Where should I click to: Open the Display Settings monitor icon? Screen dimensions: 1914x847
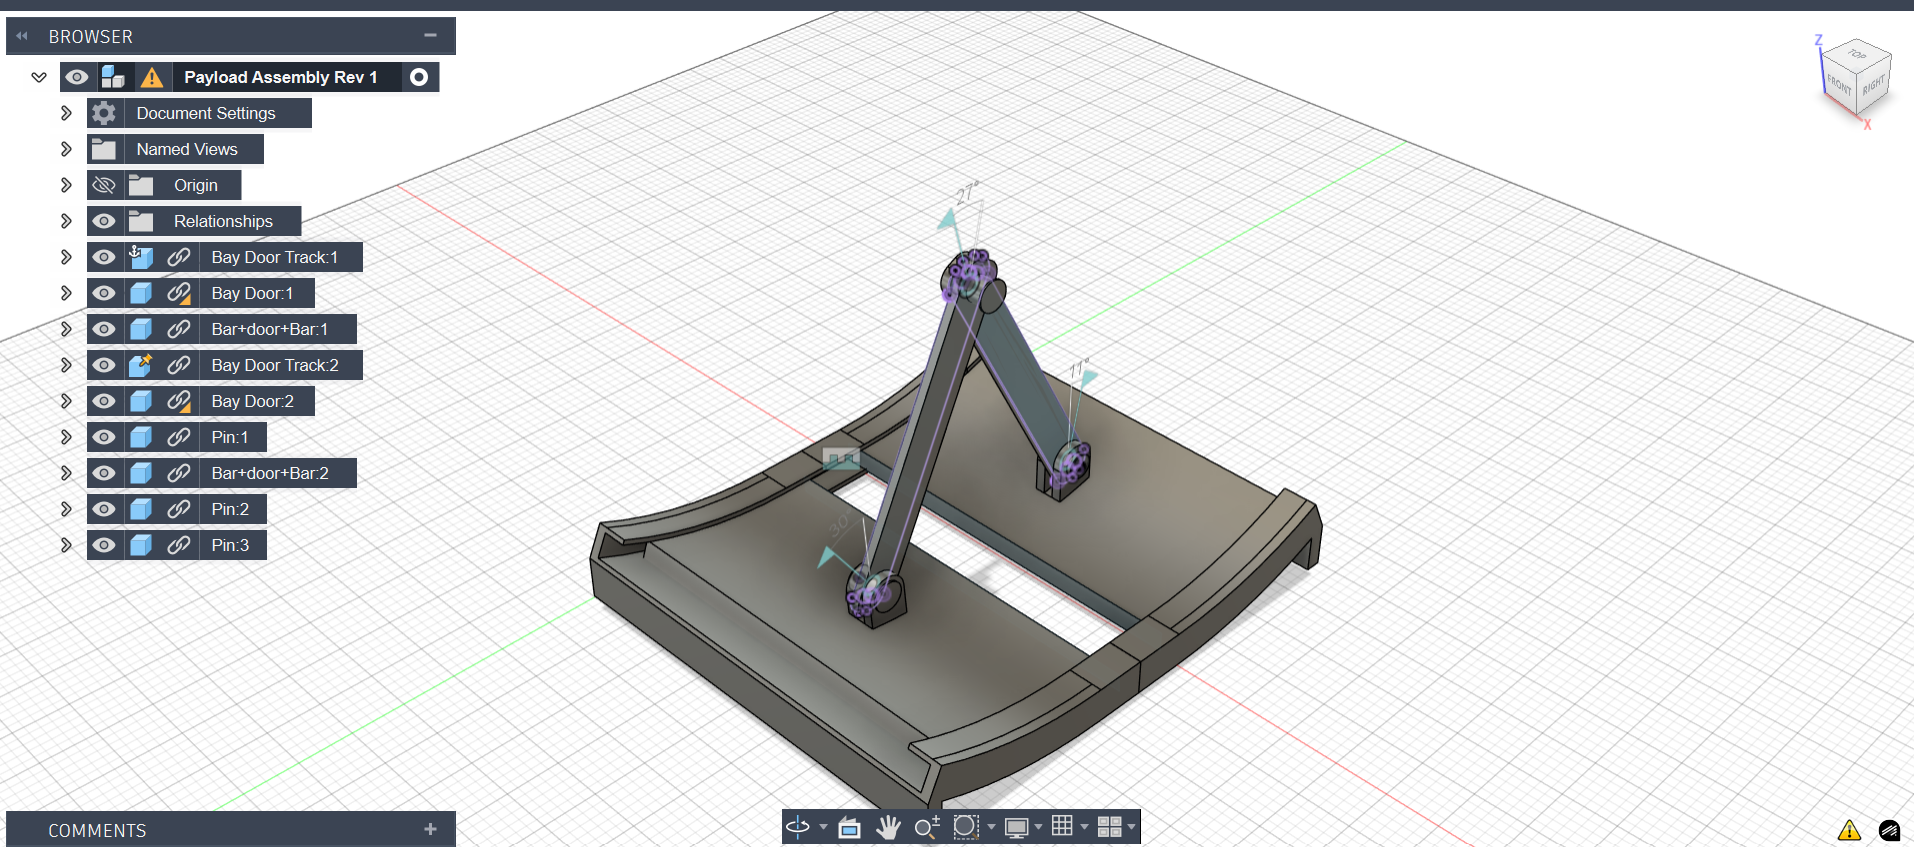coord(1016,827)
